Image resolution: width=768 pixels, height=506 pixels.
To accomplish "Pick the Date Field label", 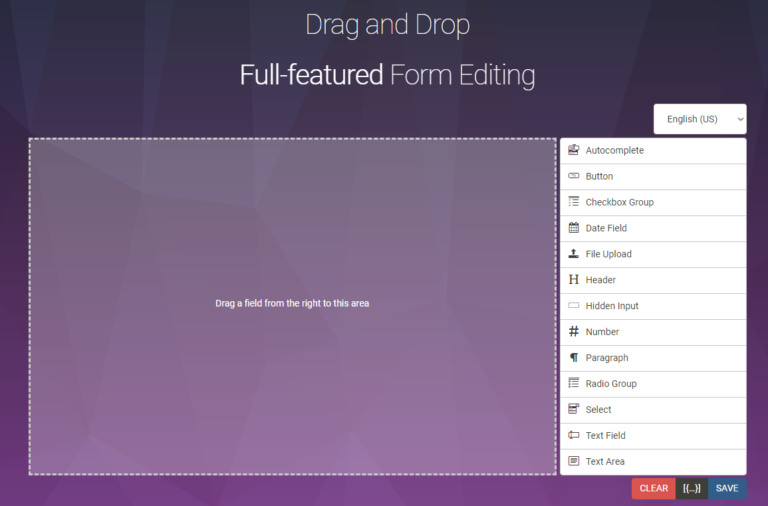I will click(606, 228).
